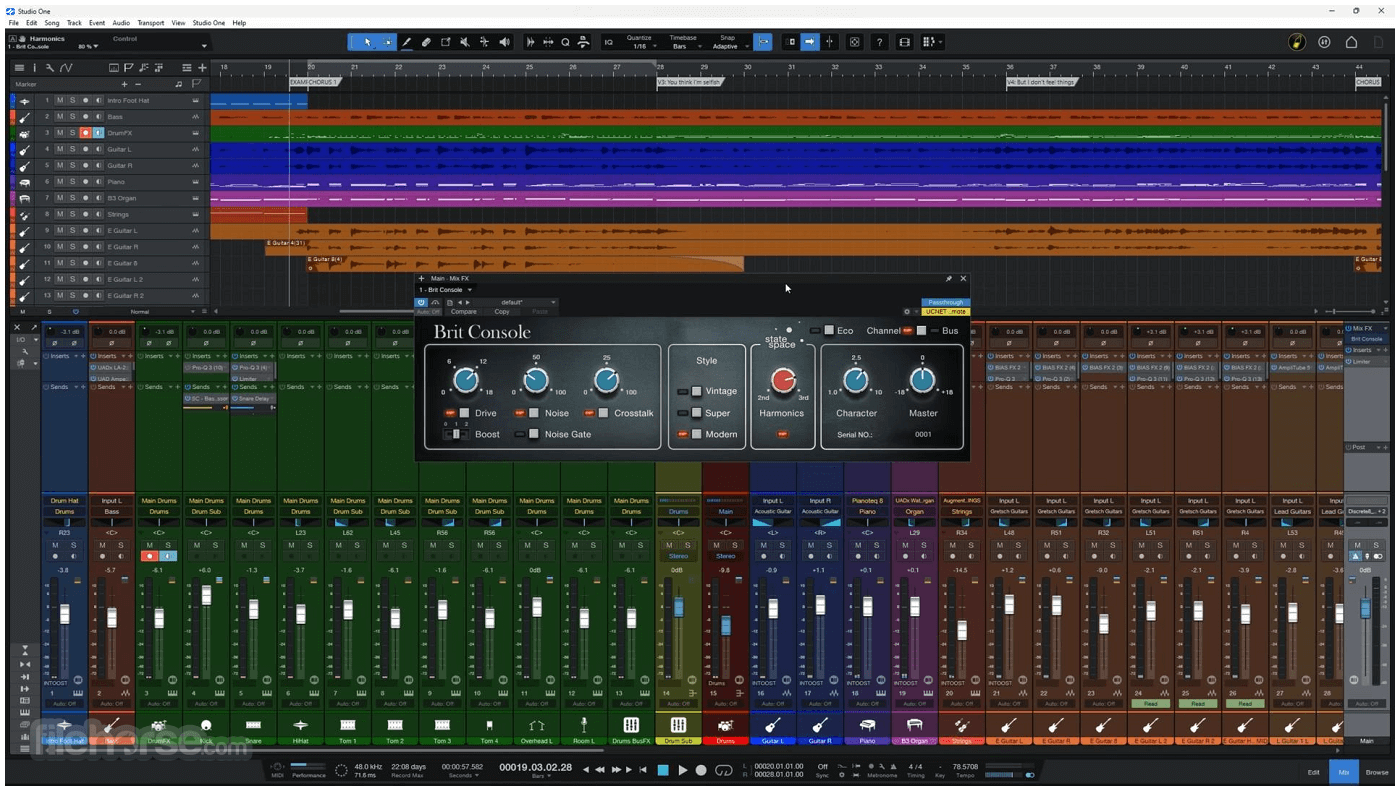This screenshot has height=791, width=1400.
Task: Click the Compare button in Brit Console
Action: click(464, 311)
